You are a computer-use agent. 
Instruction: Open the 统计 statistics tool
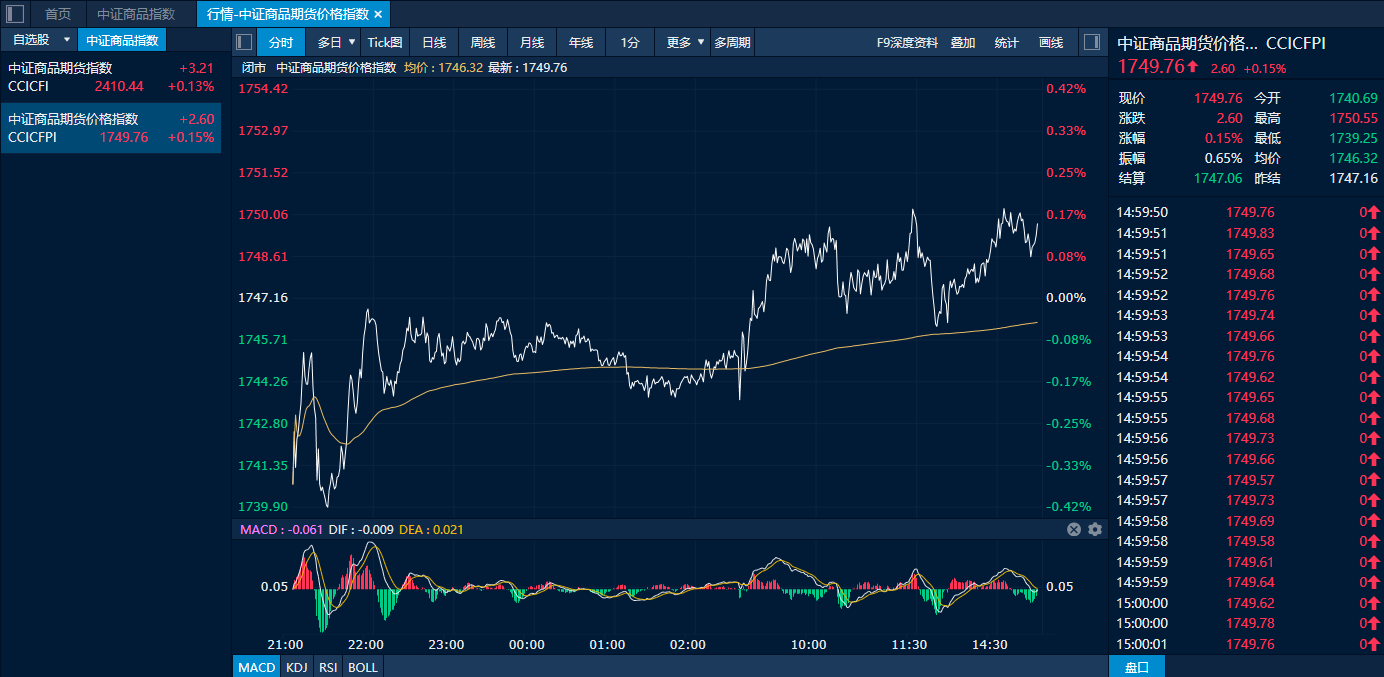coord(1007,42)
